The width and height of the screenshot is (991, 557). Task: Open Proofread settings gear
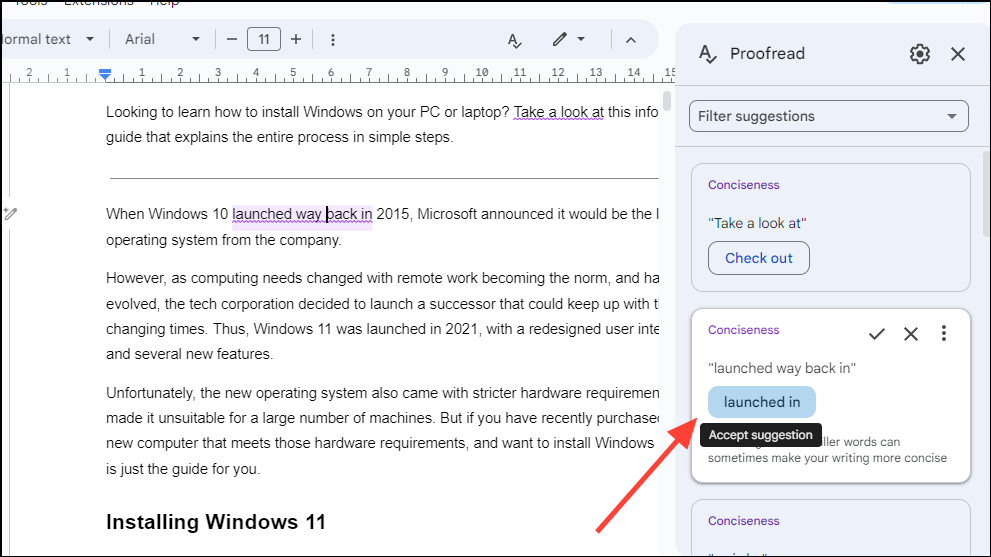tap(920, 54)
